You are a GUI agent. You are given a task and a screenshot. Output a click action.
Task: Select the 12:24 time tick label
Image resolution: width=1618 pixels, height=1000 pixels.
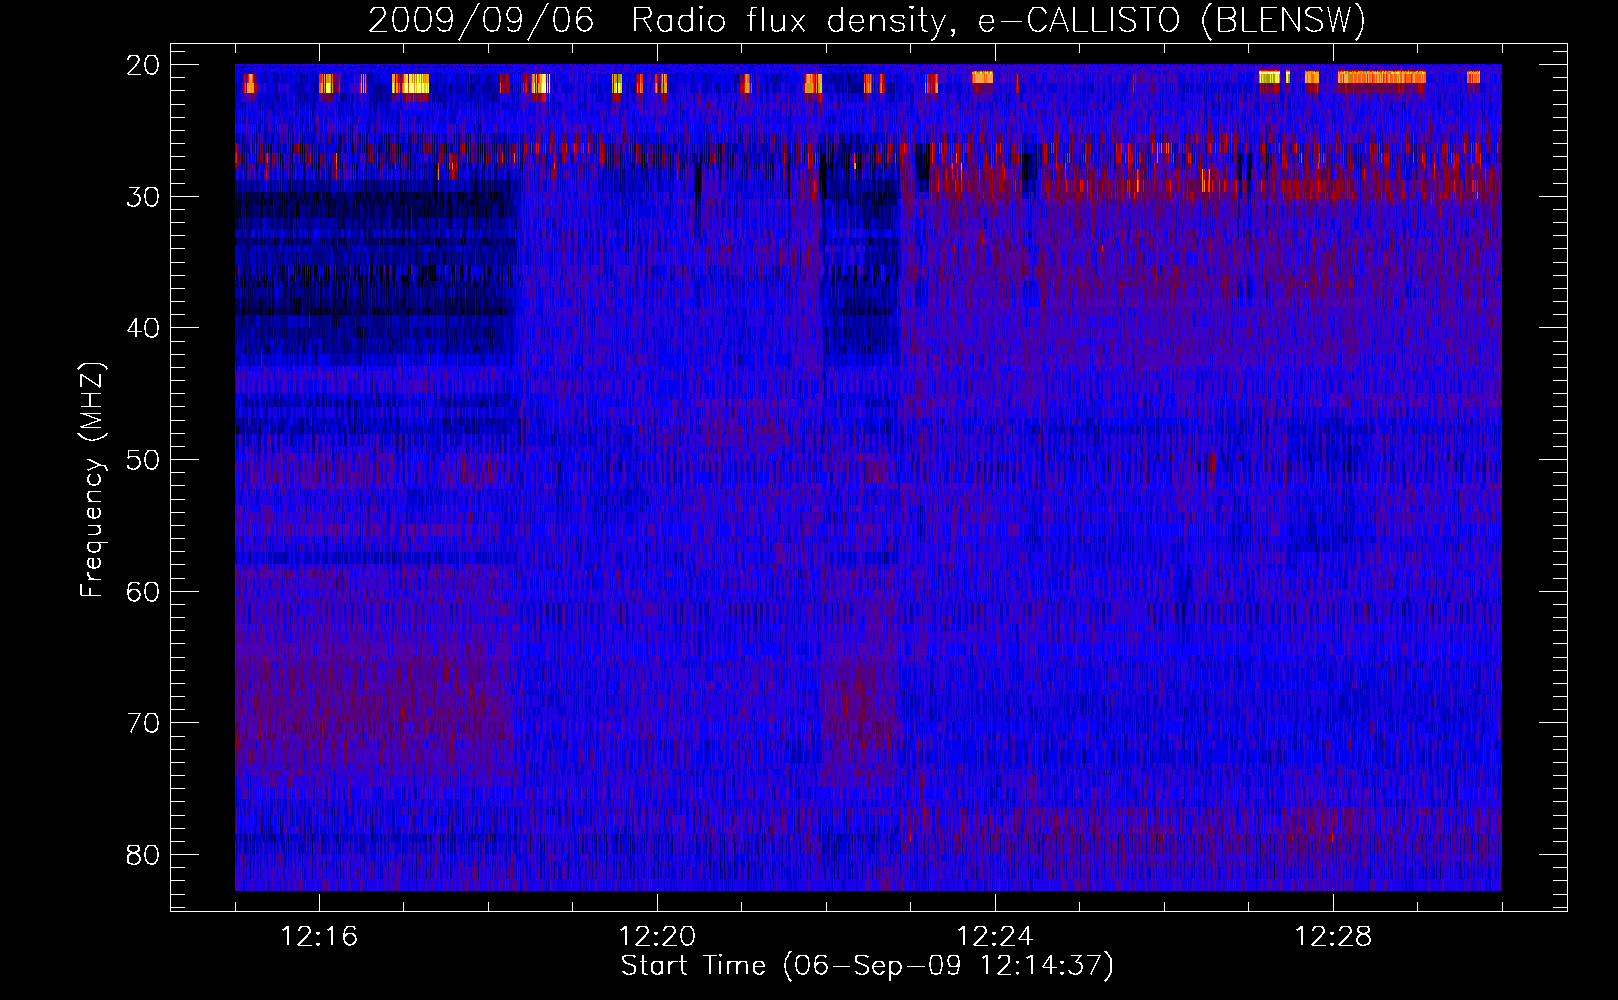coord(995,936)
